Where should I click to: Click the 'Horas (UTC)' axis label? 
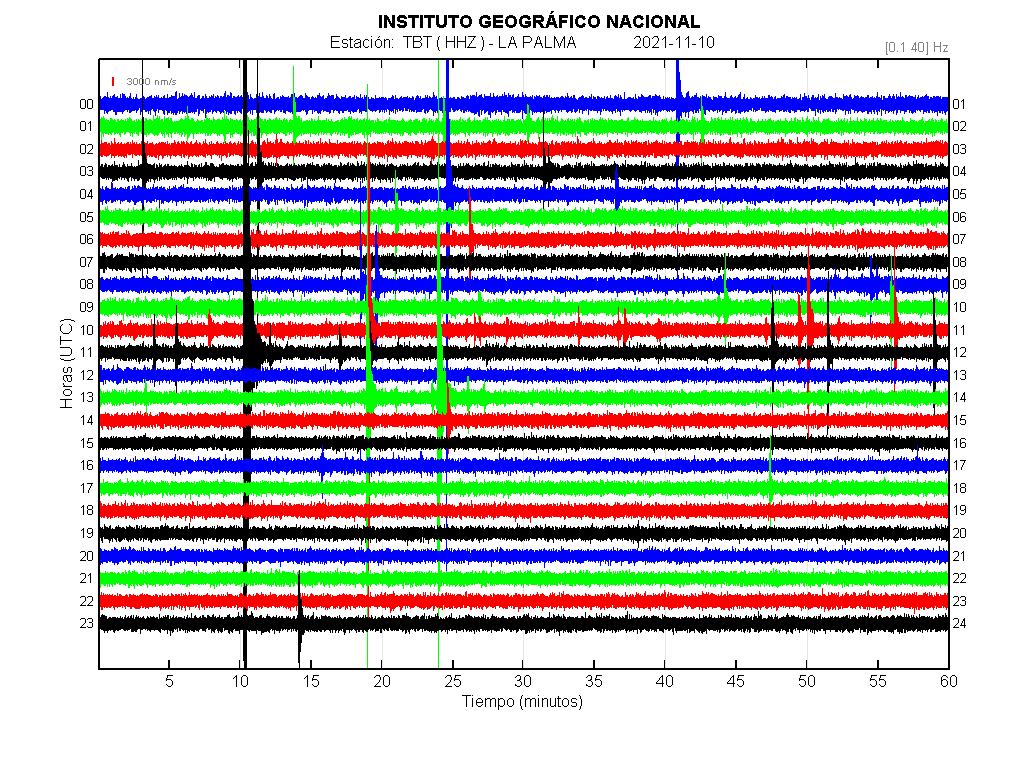point(67,363)
